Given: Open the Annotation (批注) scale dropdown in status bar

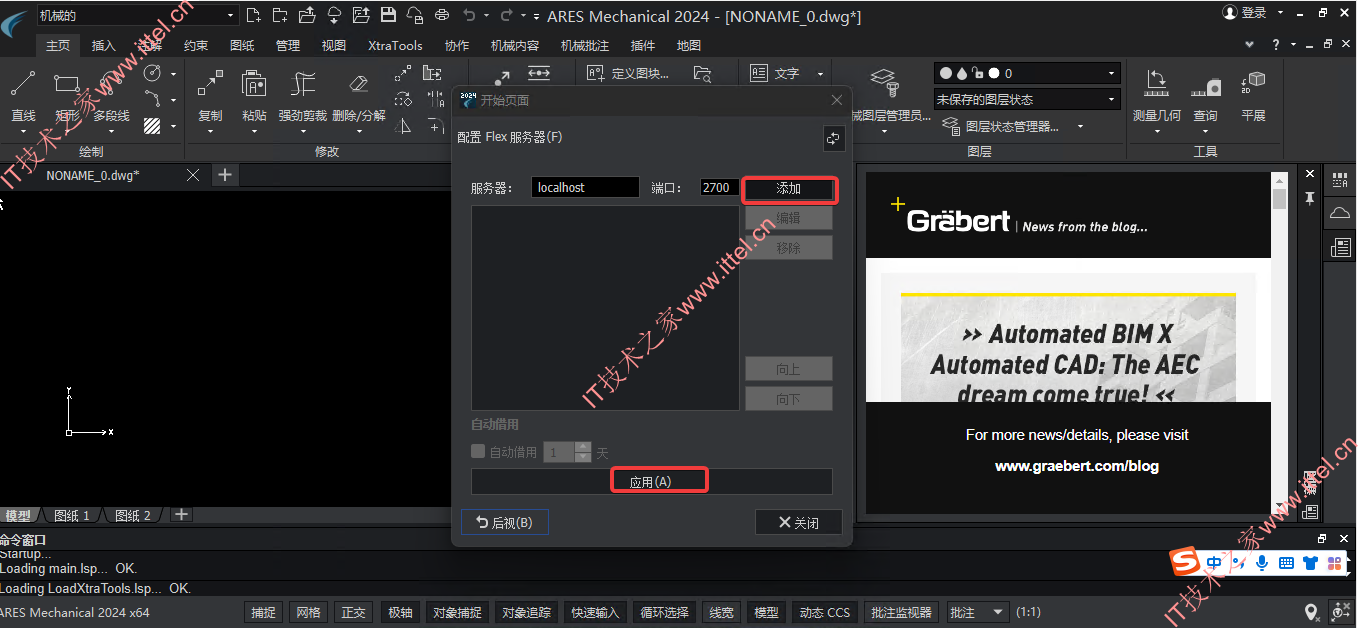Looking at the screenshot, I should click(x=976, y=612).
